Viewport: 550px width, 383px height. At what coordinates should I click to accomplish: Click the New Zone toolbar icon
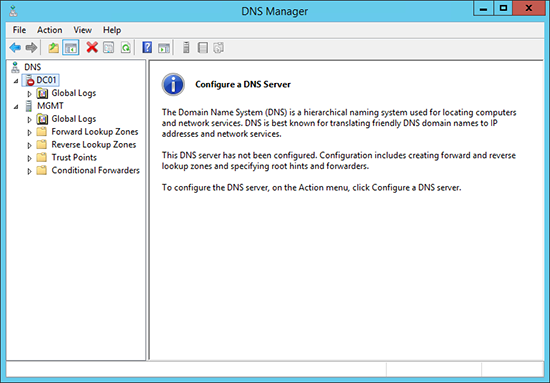point(203,47)
